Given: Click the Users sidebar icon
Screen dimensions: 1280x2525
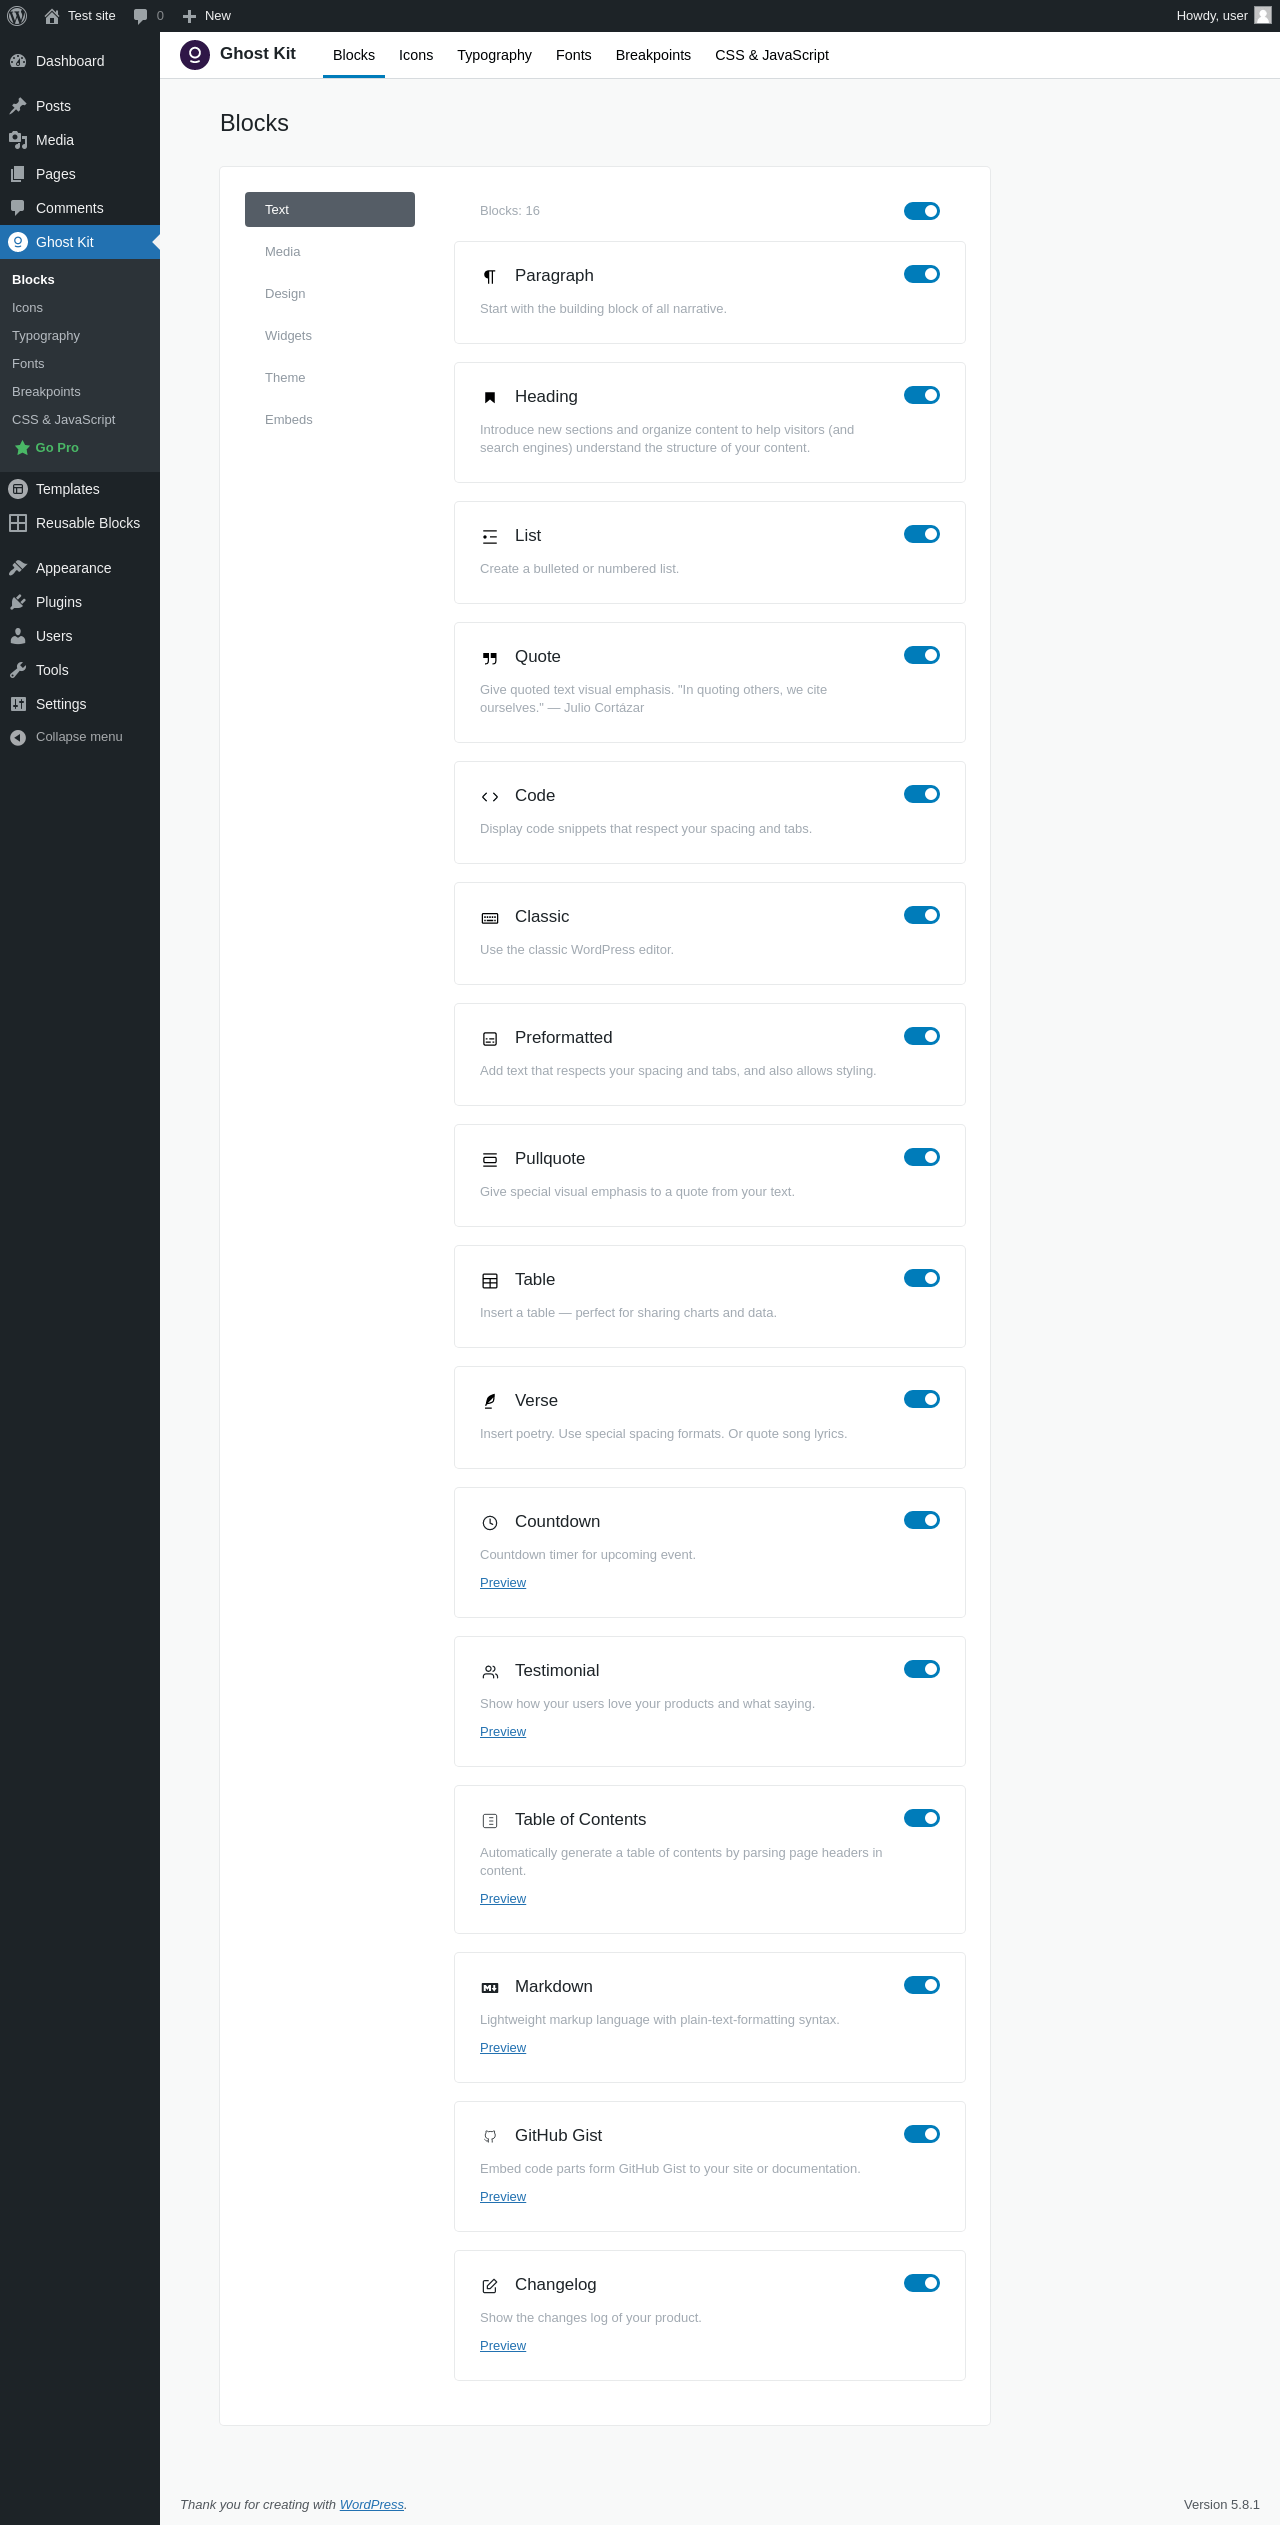Looking at the screenshot, I should coord(18,636).
